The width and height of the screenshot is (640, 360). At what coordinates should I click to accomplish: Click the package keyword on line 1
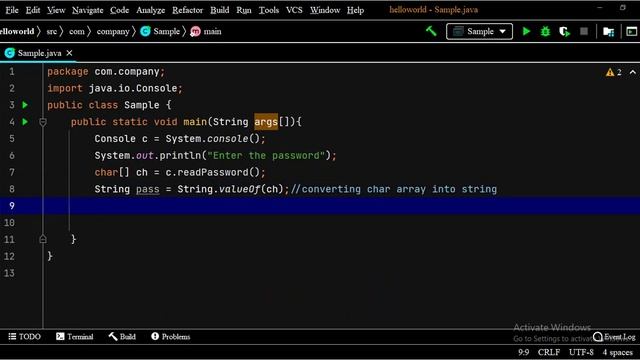(x=67, y=72)
